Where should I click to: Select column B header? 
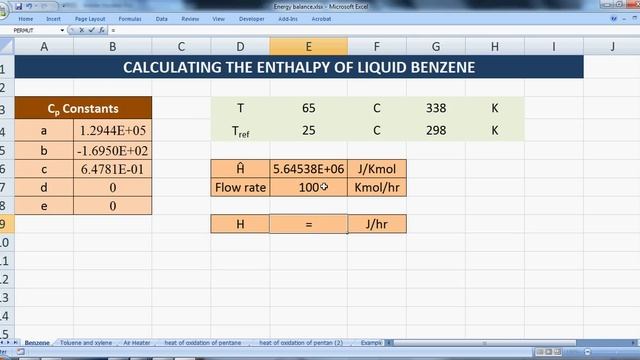click(x=112, y=47)
